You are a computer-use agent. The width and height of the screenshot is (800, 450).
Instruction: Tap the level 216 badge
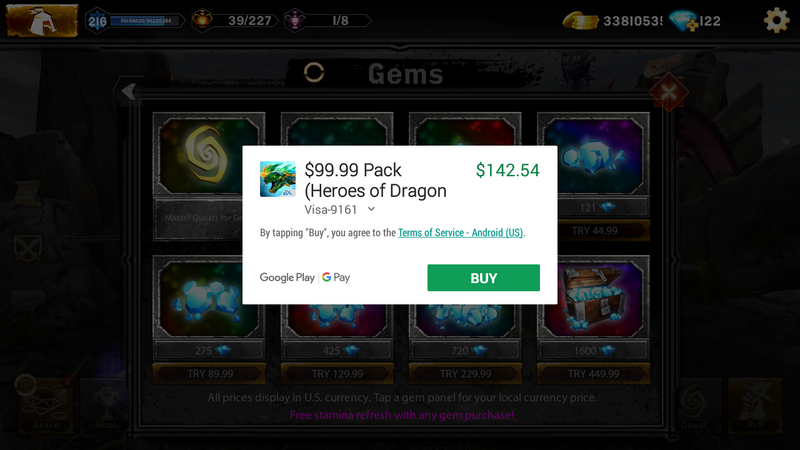[x=97, y=21]
